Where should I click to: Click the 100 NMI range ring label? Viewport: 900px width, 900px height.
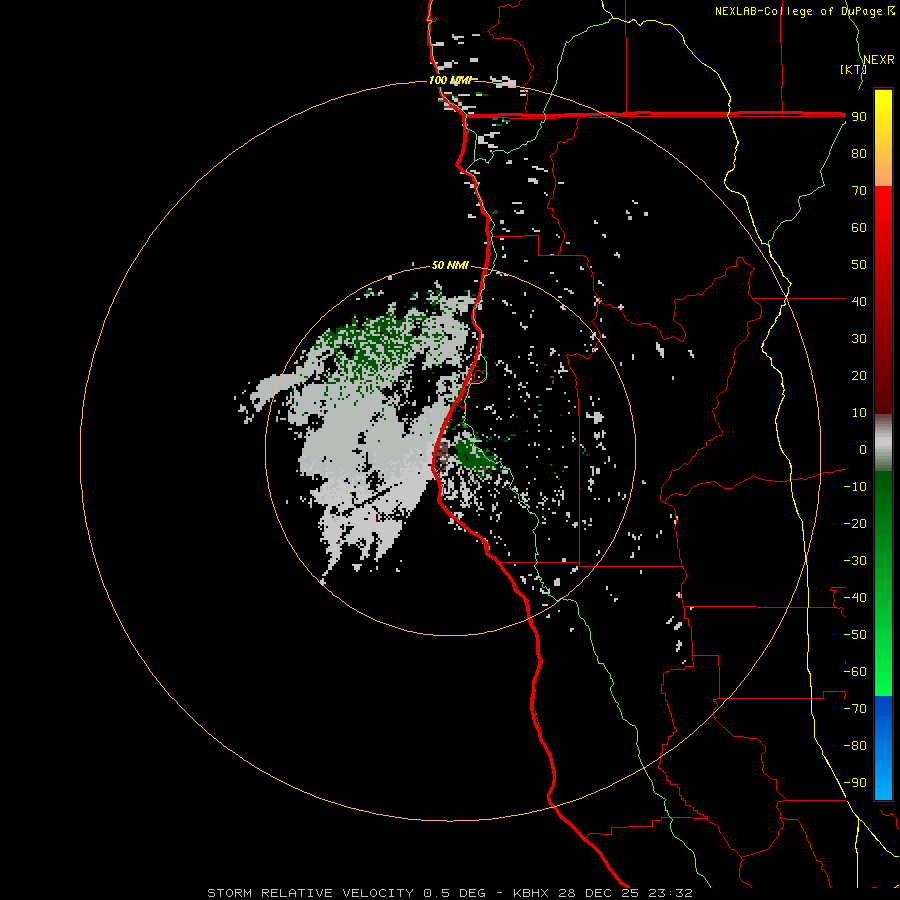click(450, 80)
